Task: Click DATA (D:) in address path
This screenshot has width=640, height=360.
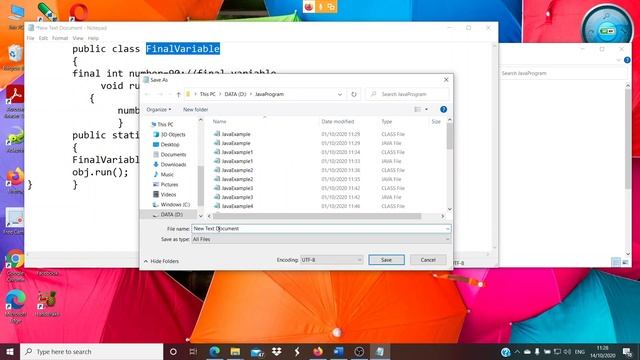Action: pos(236,94)
